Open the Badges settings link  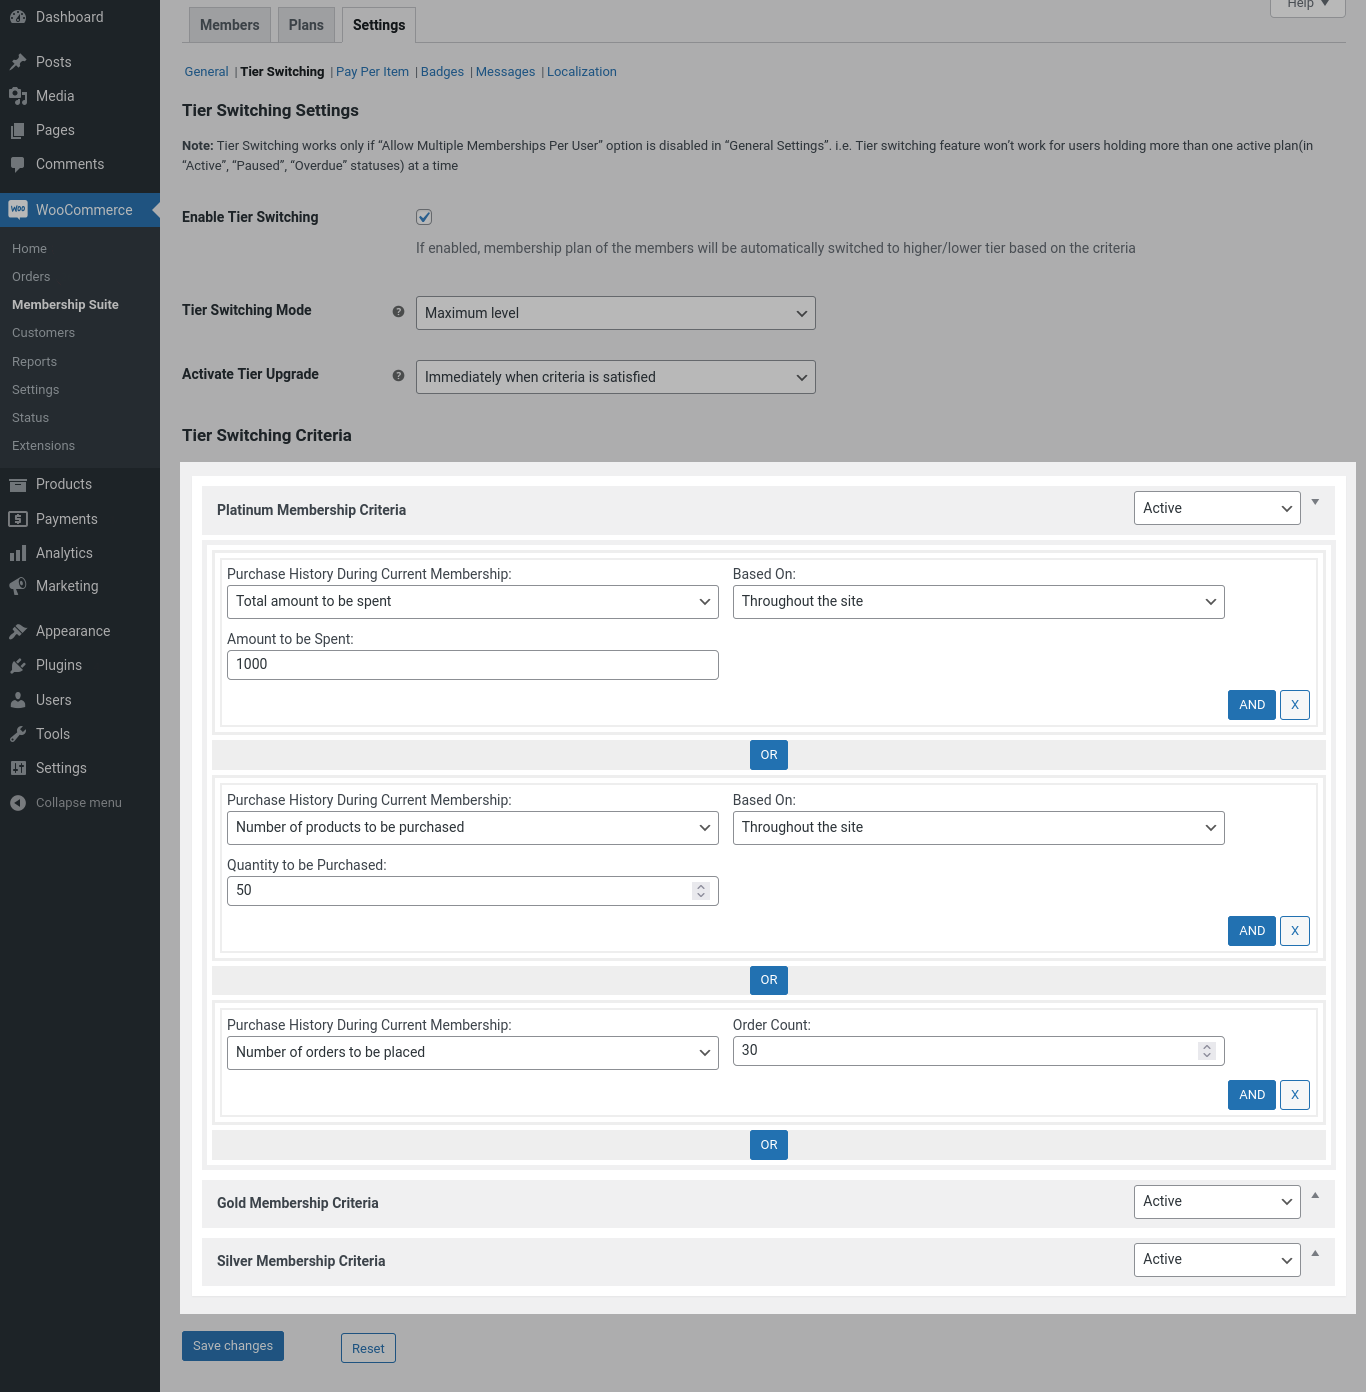coord(442,71)
